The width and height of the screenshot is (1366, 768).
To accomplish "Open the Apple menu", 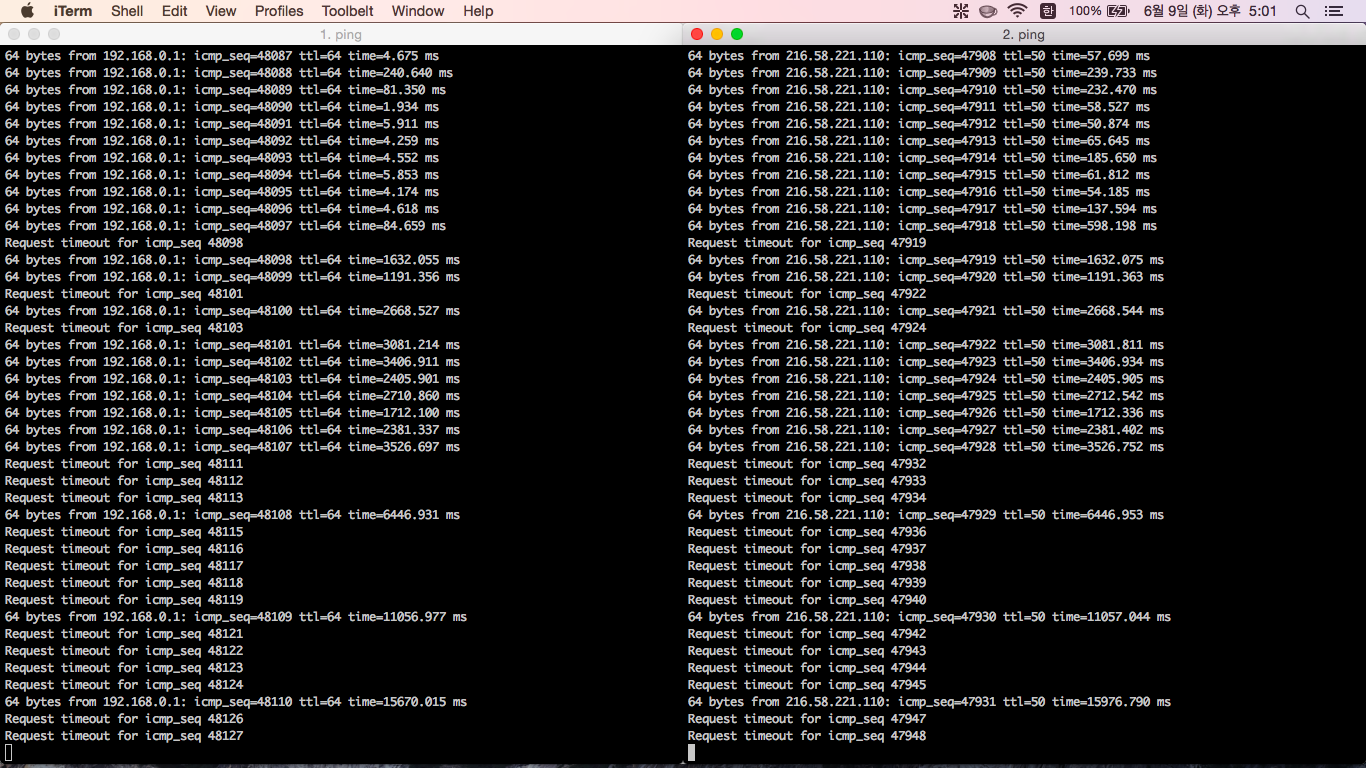I will tap(27, 11).
